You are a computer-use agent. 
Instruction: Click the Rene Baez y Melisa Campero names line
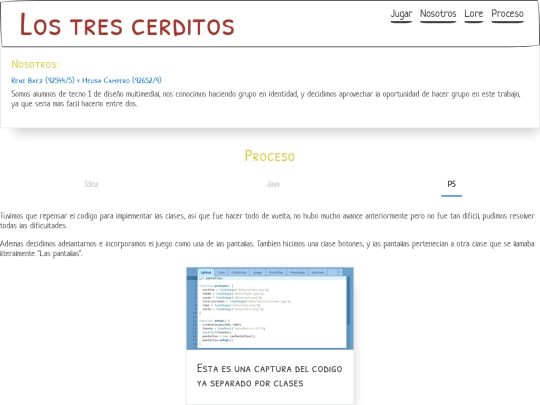click(86, 80)
